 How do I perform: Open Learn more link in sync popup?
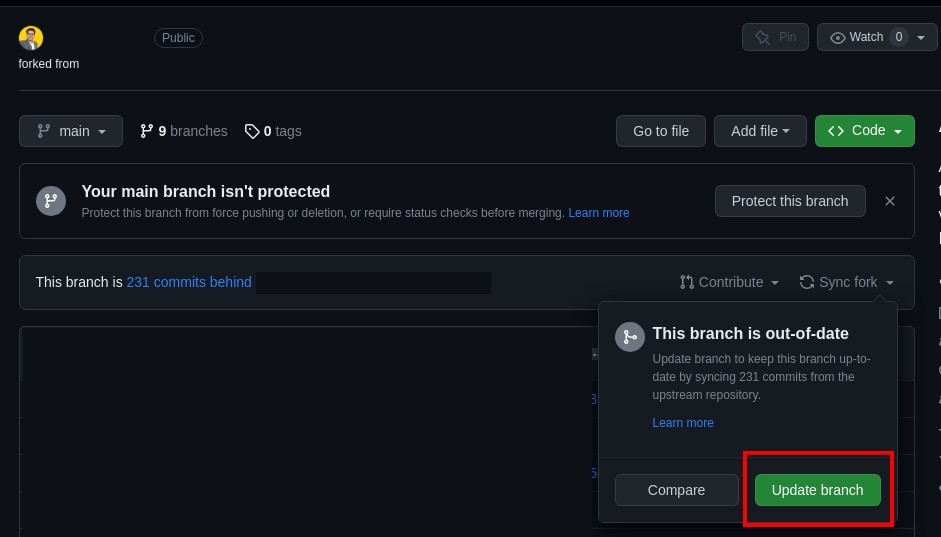[x=683, y=423]
